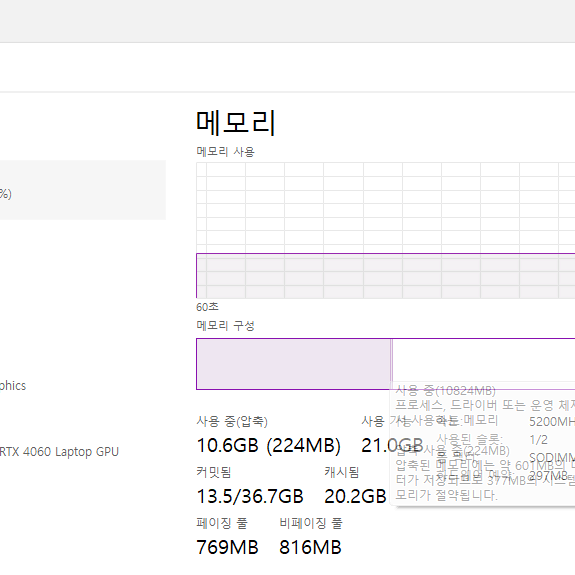The image size is (575, 575).
Task: Select the RTX 4060 Laptop GPU sidebar entry
Action: pos(59,451)
